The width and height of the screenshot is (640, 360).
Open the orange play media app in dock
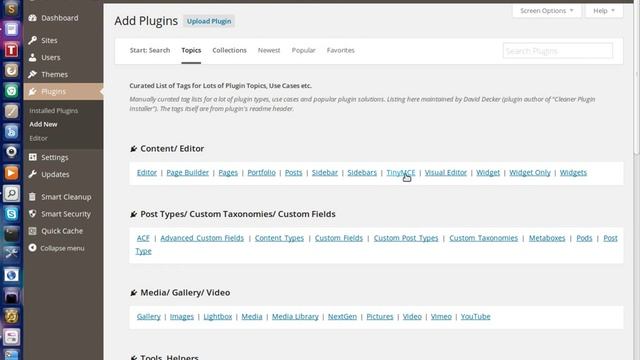click(x=11, y=173)
